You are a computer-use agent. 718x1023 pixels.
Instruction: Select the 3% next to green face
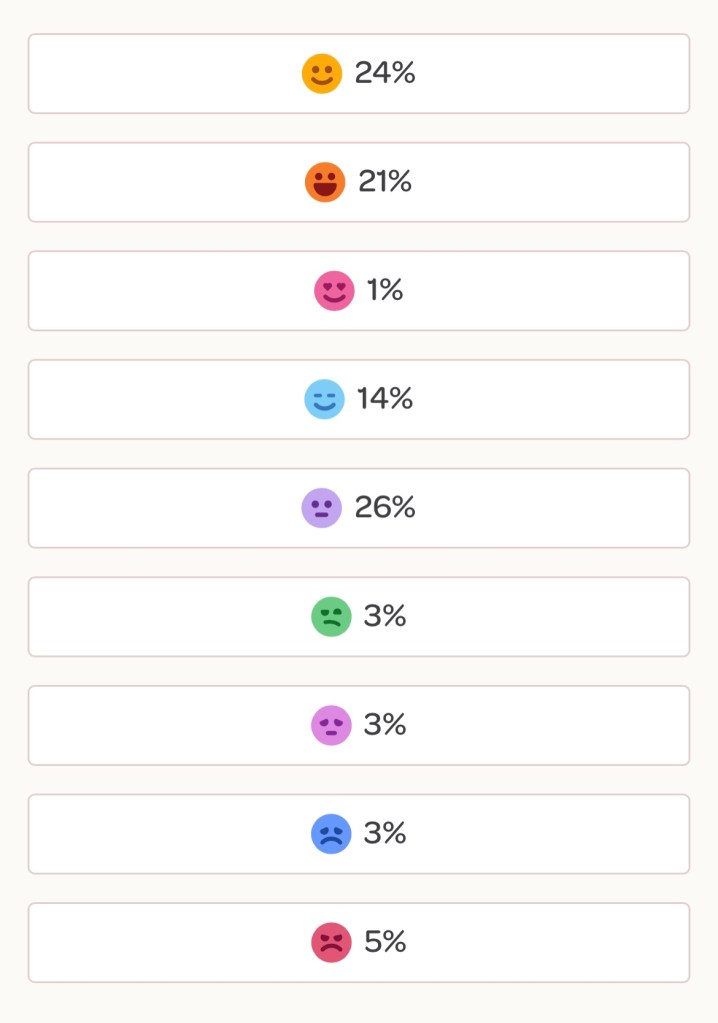coord(385,617)
